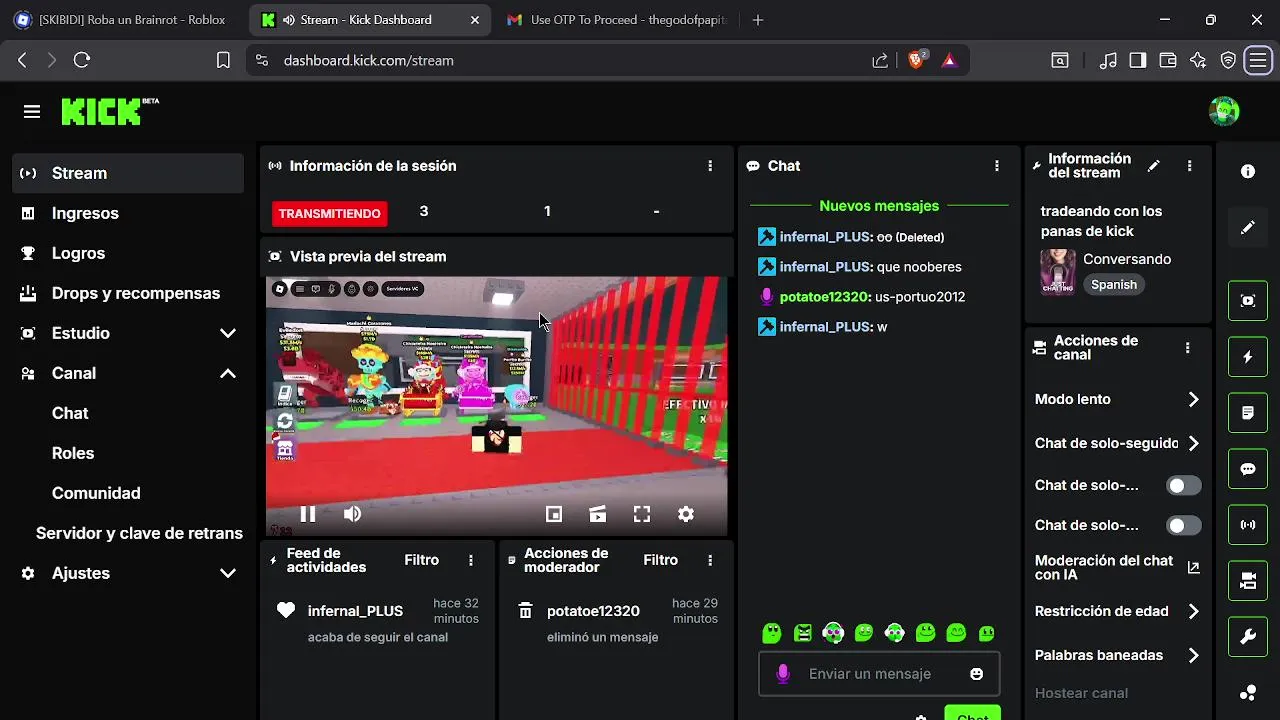
Task: Expand the Estudio sidebar section
Action: tap(129, 333)
